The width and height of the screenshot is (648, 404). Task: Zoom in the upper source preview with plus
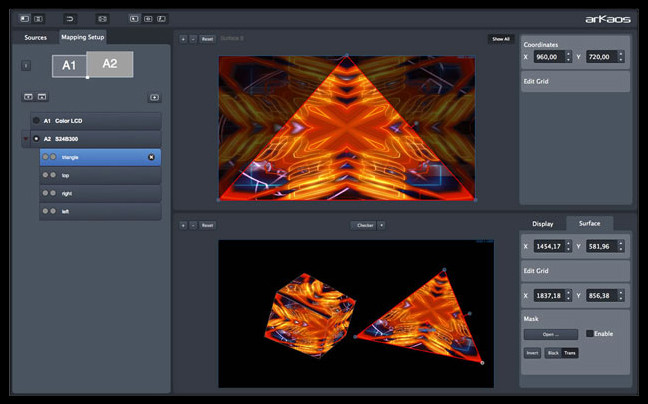(x=183, y=39)
